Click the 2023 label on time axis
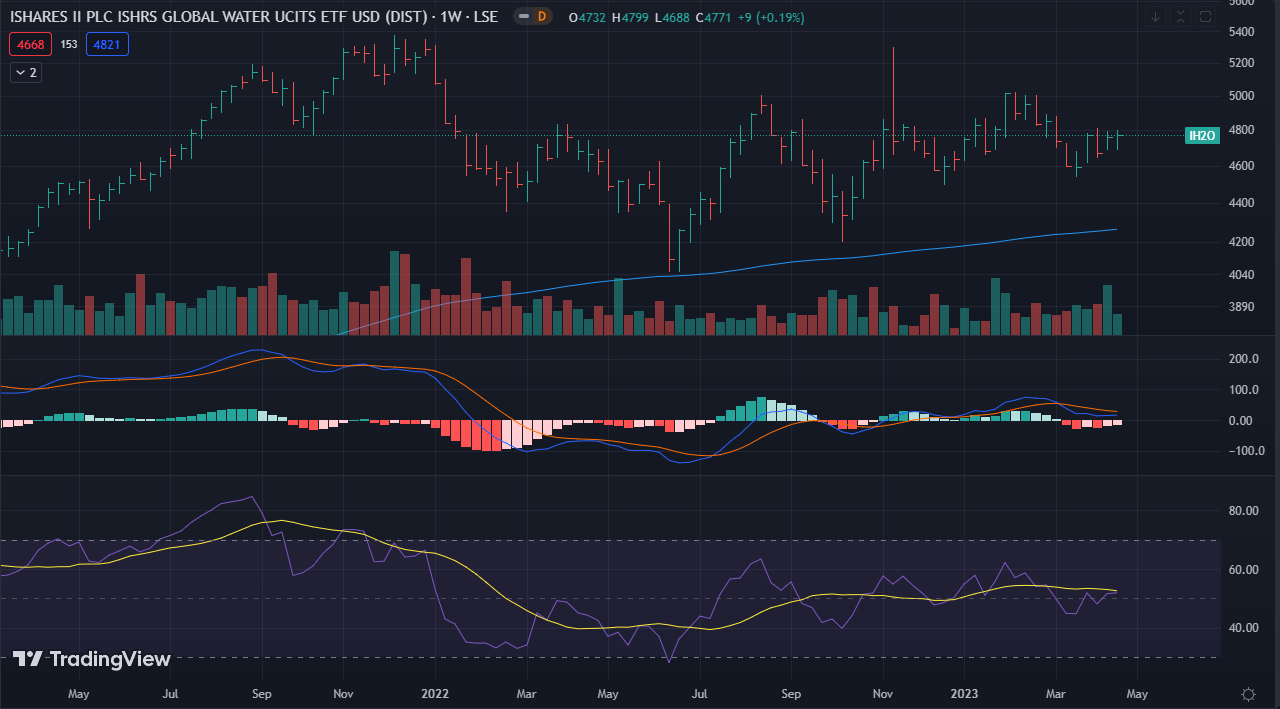This screenshot has height=709, width=1280. (x=964, y=693)
